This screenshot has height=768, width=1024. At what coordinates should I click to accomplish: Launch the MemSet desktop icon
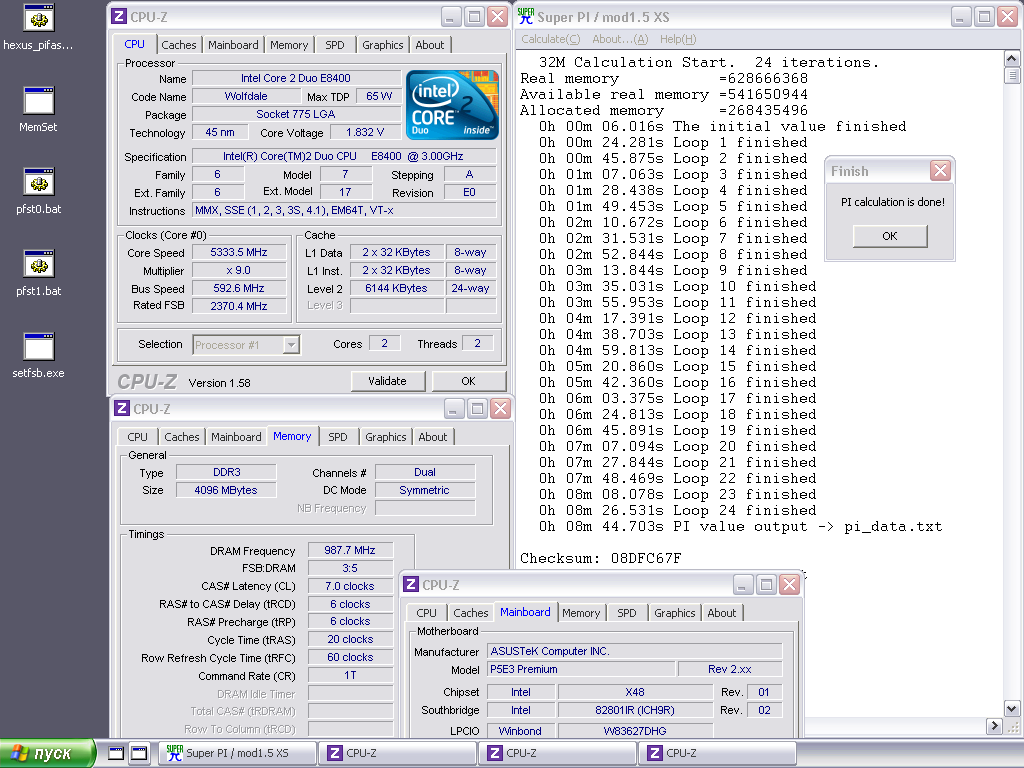(39, 101)
